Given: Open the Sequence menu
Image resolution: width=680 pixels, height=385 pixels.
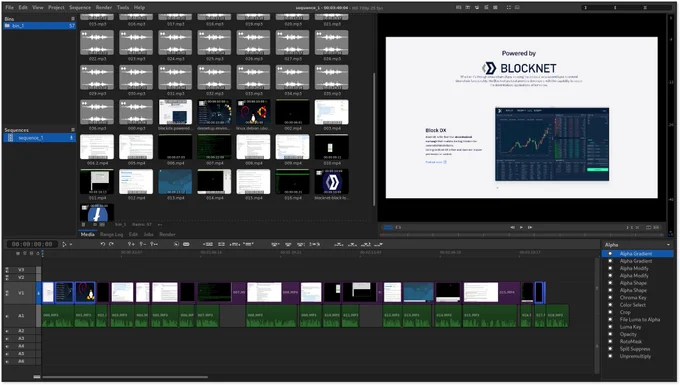Looking at the screenshot, I should tap(80, 7).
